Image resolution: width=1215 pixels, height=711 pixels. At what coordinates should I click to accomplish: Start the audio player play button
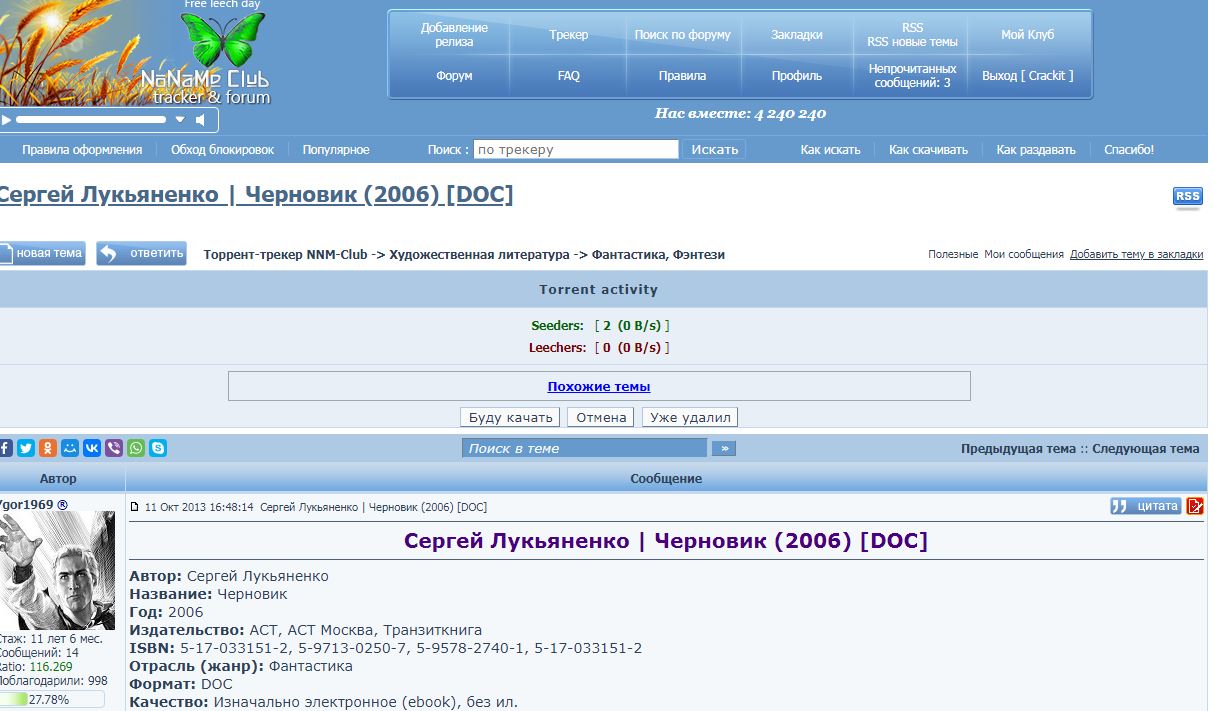coord(6,120)
